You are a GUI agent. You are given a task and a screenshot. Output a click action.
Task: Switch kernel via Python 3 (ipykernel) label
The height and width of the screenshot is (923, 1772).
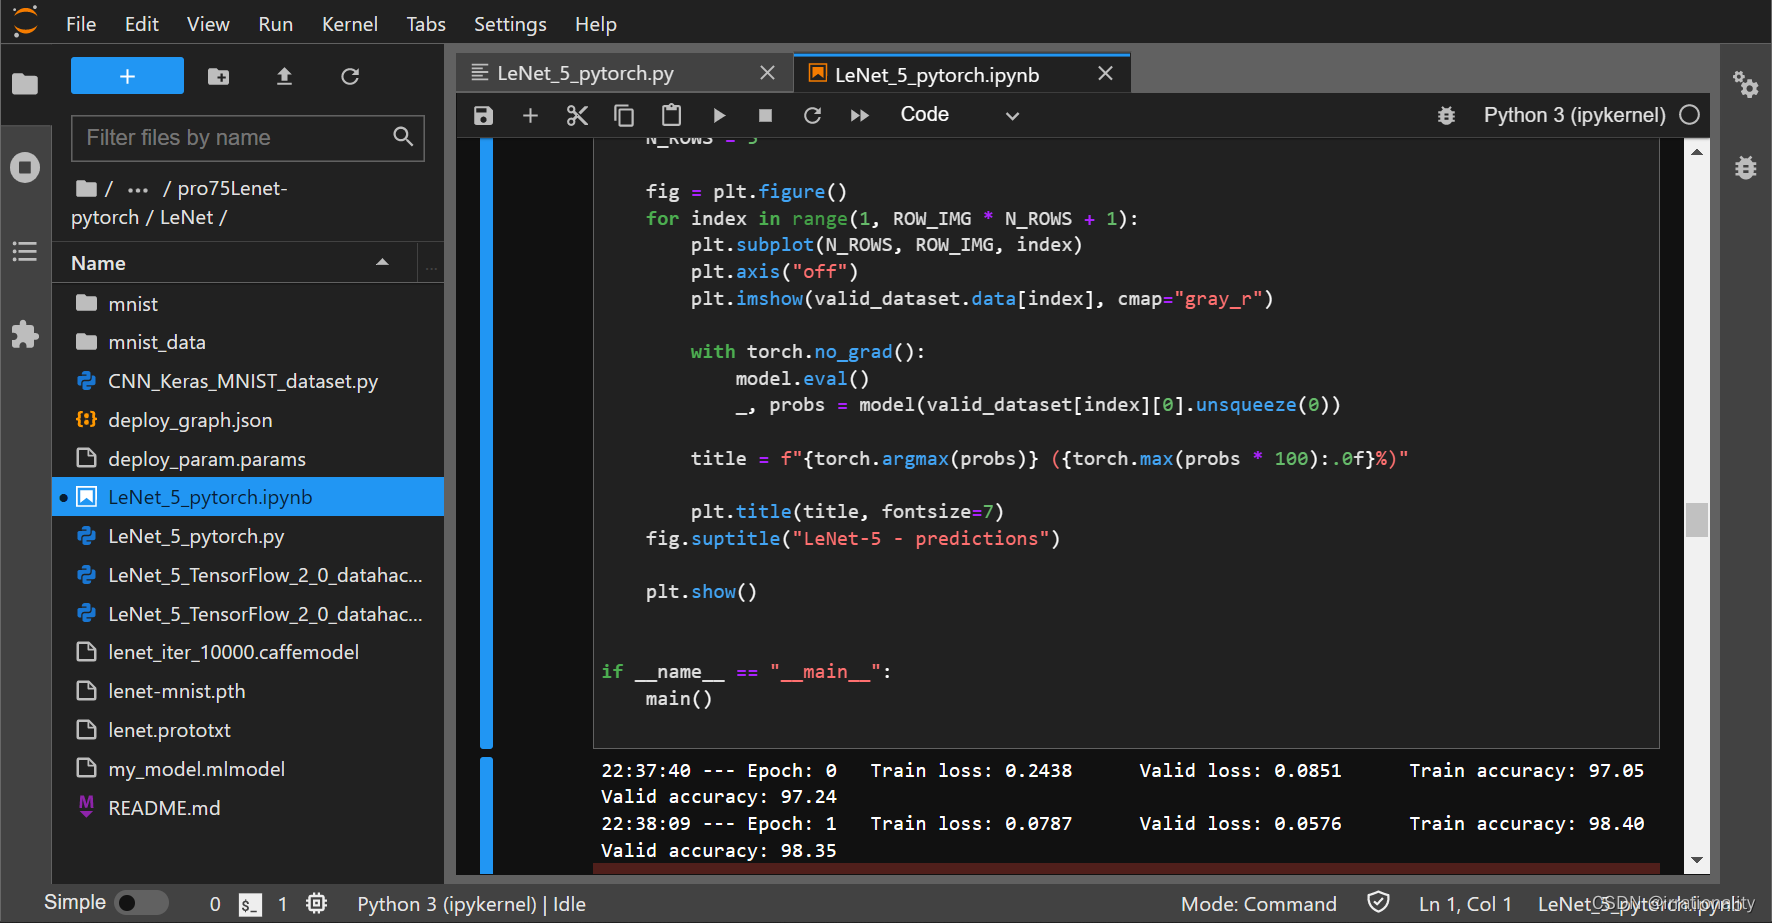(1574, 115)
